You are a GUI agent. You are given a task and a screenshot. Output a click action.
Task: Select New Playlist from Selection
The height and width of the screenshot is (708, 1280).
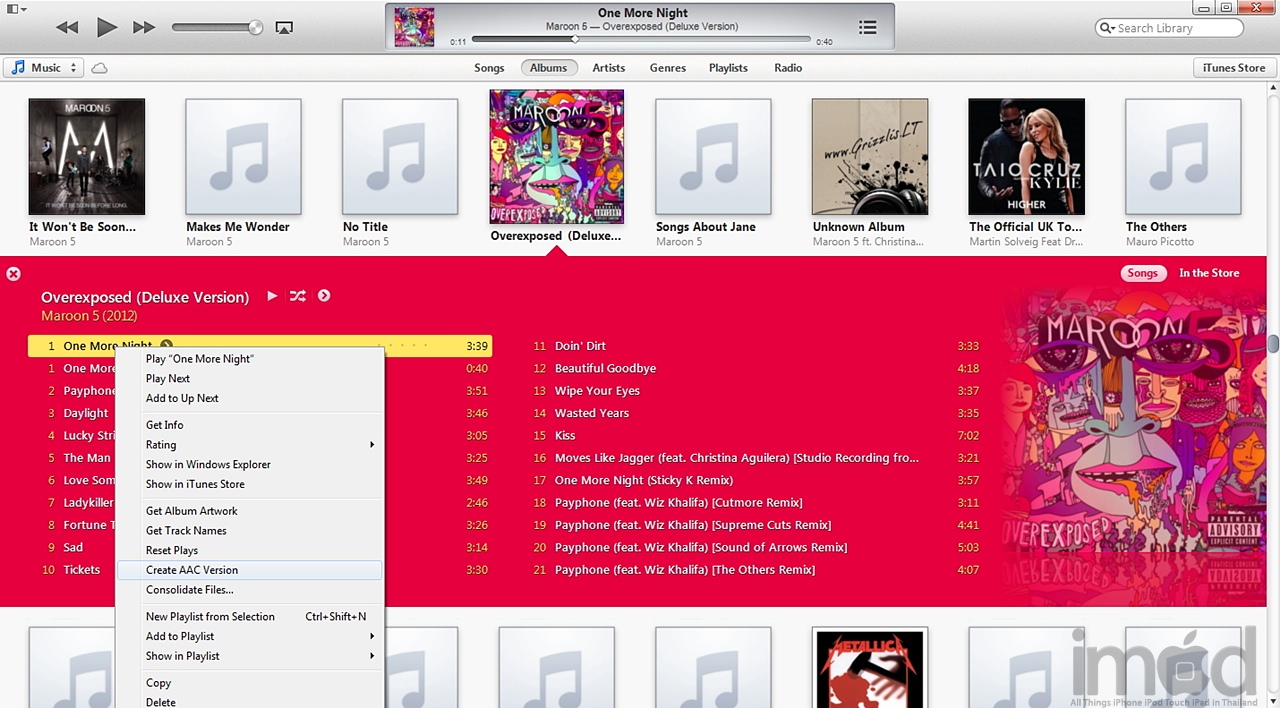click(x=250, y=617)
